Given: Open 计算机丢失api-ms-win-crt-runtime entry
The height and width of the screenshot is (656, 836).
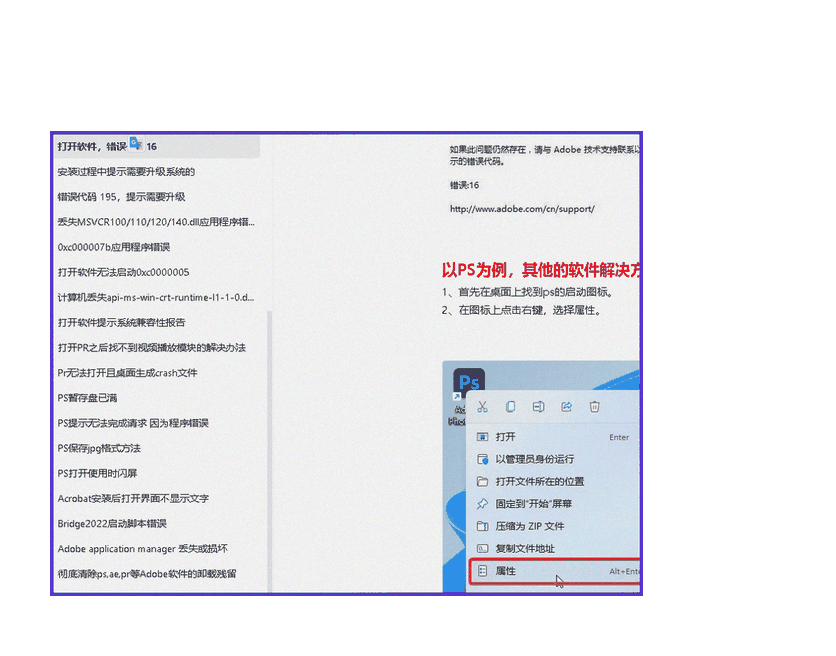Looking at the screenshot, I should point(156,297).
